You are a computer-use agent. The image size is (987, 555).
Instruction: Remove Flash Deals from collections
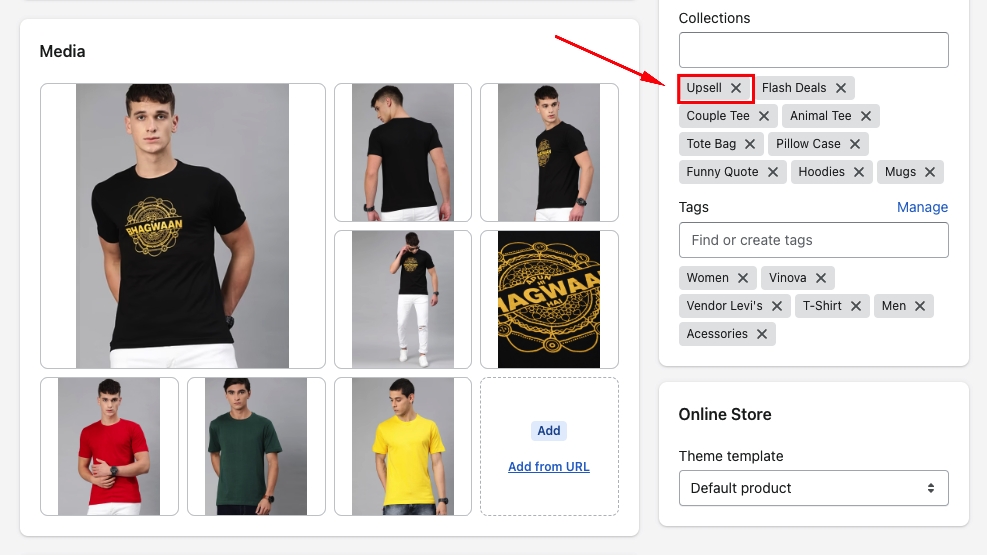[x=841, y=88]
